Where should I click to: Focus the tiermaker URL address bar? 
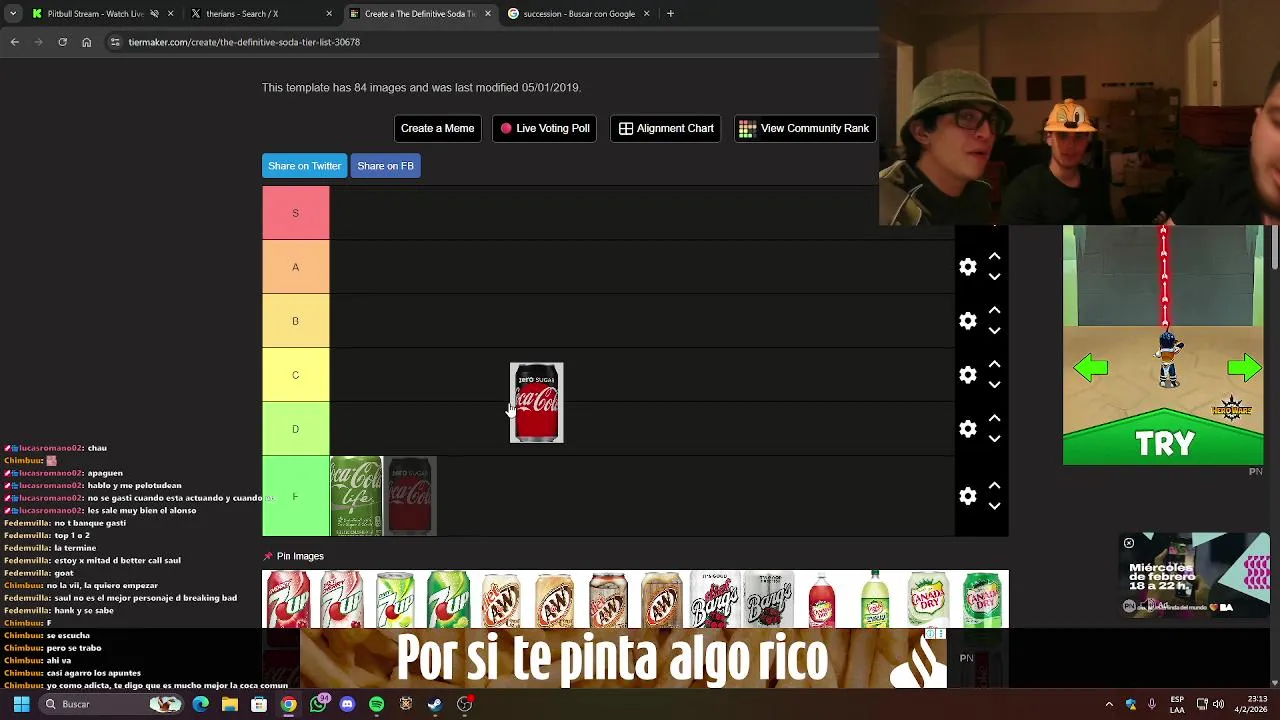(x=490, y=42)
